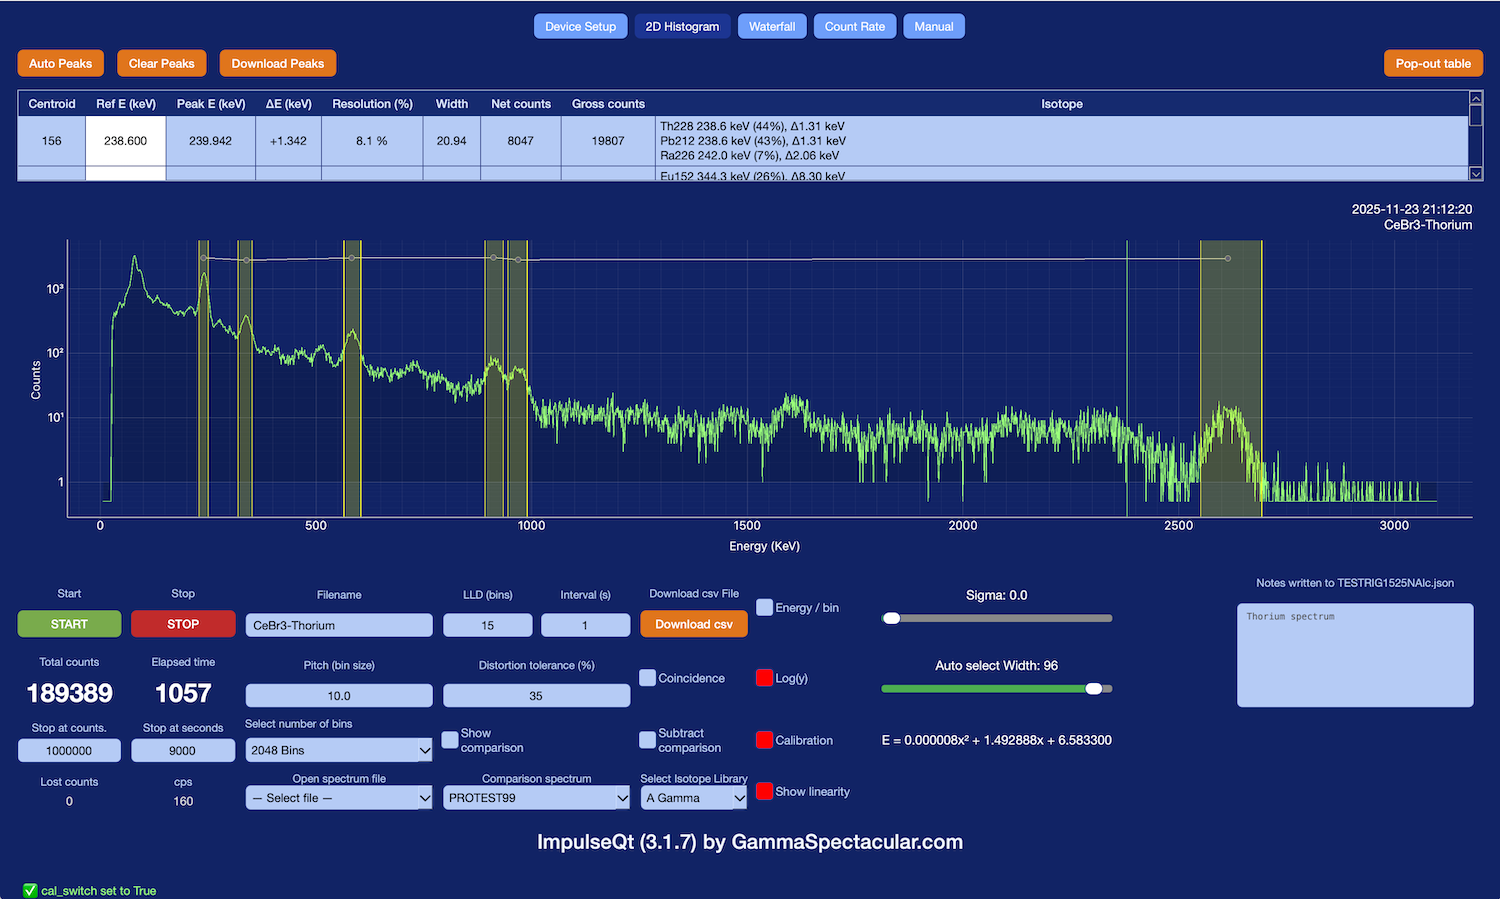Expand the Select number of bins dropdown
Image resolution: width=1500 pixels, height=899 pixels.
point(338,750)
